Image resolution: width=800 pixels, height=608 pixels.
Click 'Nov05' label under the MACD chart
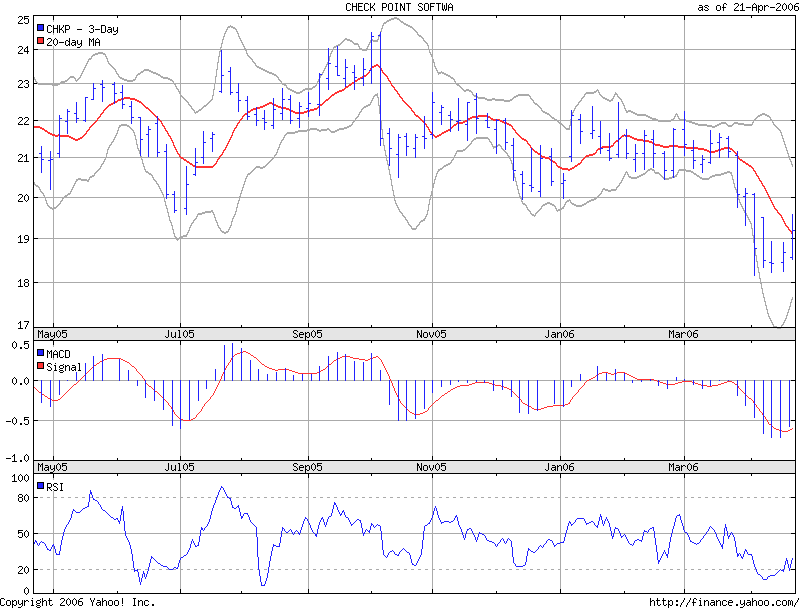(x=431, y=467)
